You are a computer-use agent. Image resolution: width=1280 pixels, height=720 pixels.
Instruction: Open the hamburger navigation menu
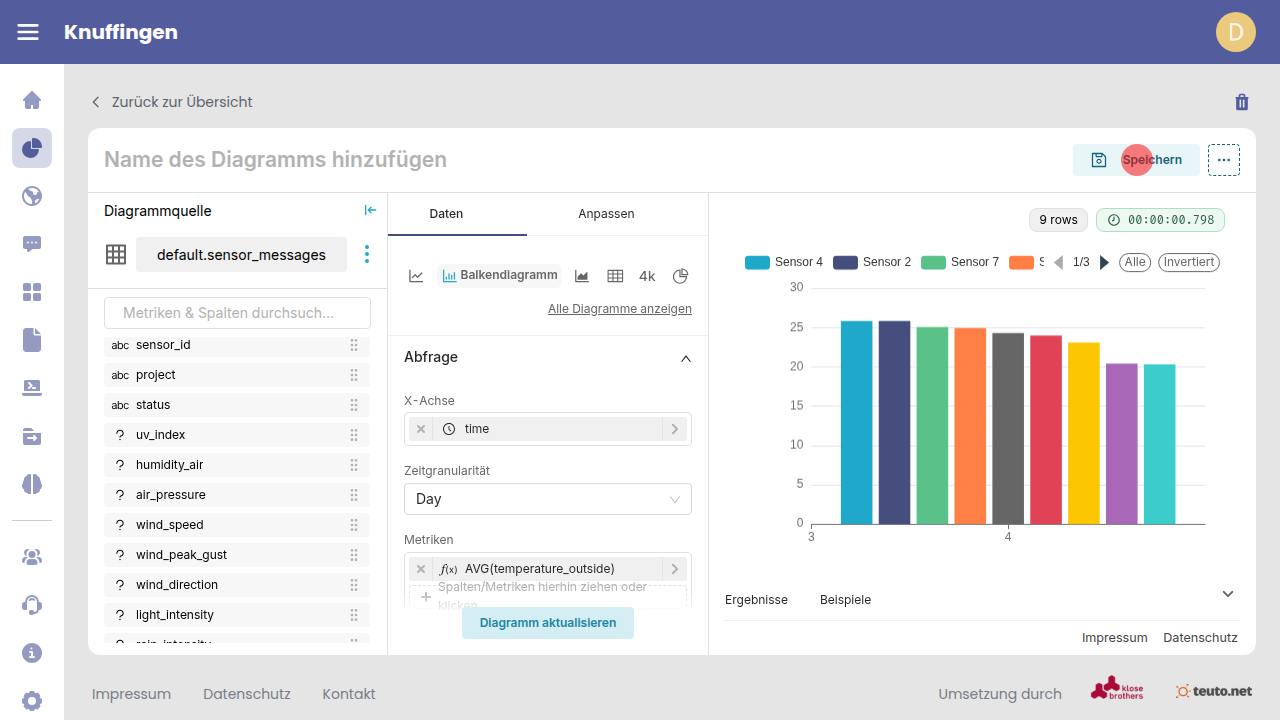point(28,32)
